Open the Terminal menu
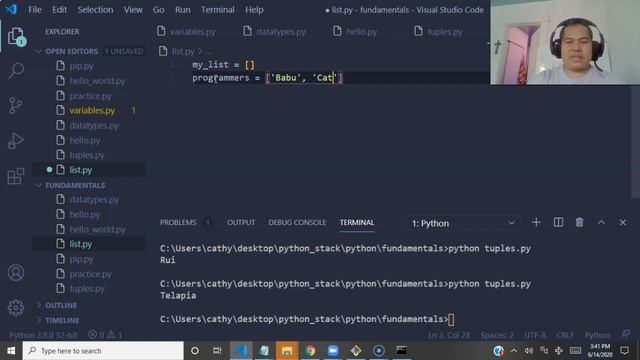The image size is (640, 360). point(218,10)
